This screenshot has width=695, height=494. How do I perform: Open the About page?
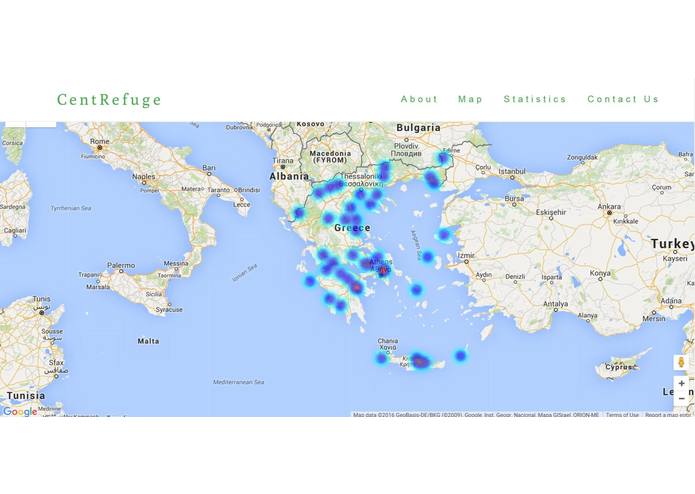pyautogui.click(x=419, y=99)
